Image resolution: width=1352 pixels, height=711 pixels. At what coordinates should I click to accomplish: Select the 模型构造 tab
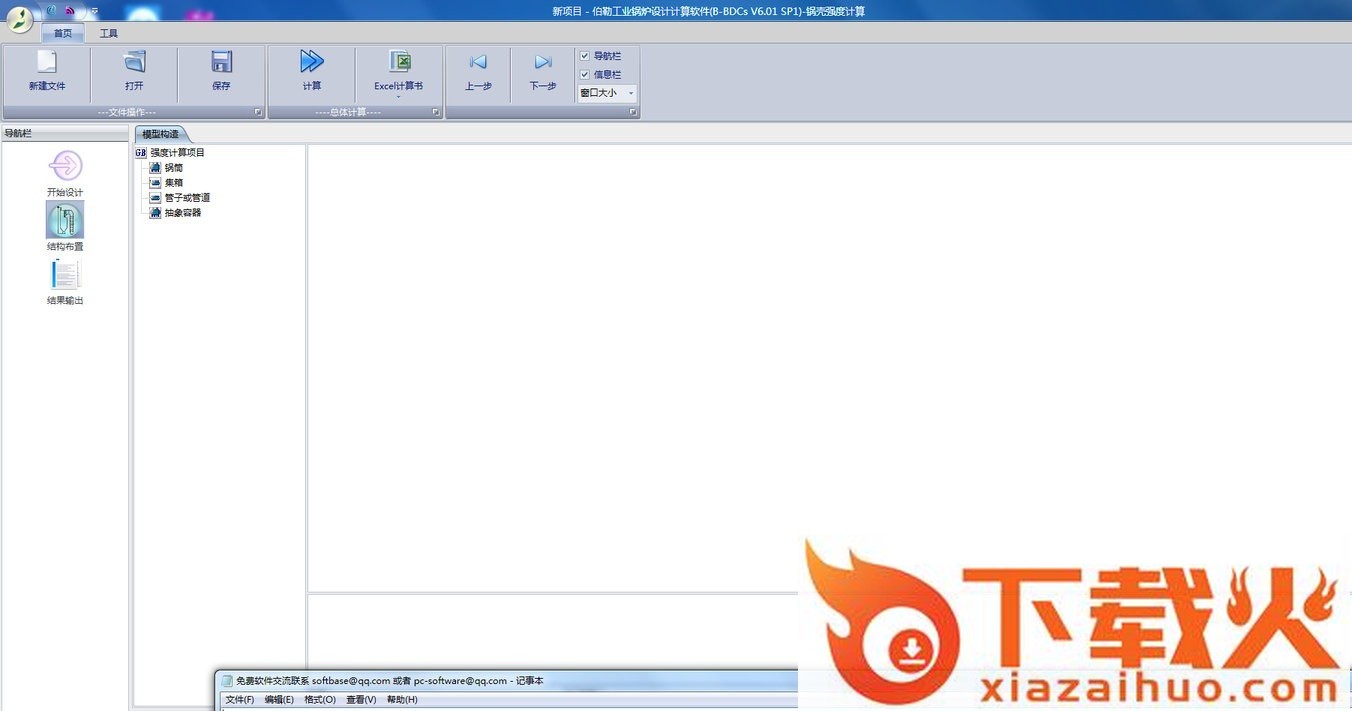[x=160, y=134]
